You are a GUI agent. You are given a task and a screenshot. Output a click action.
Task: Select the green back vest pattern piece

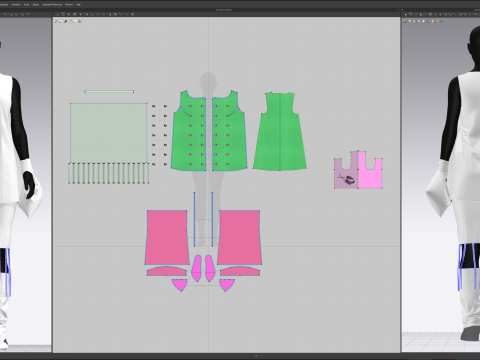(280, 133)
